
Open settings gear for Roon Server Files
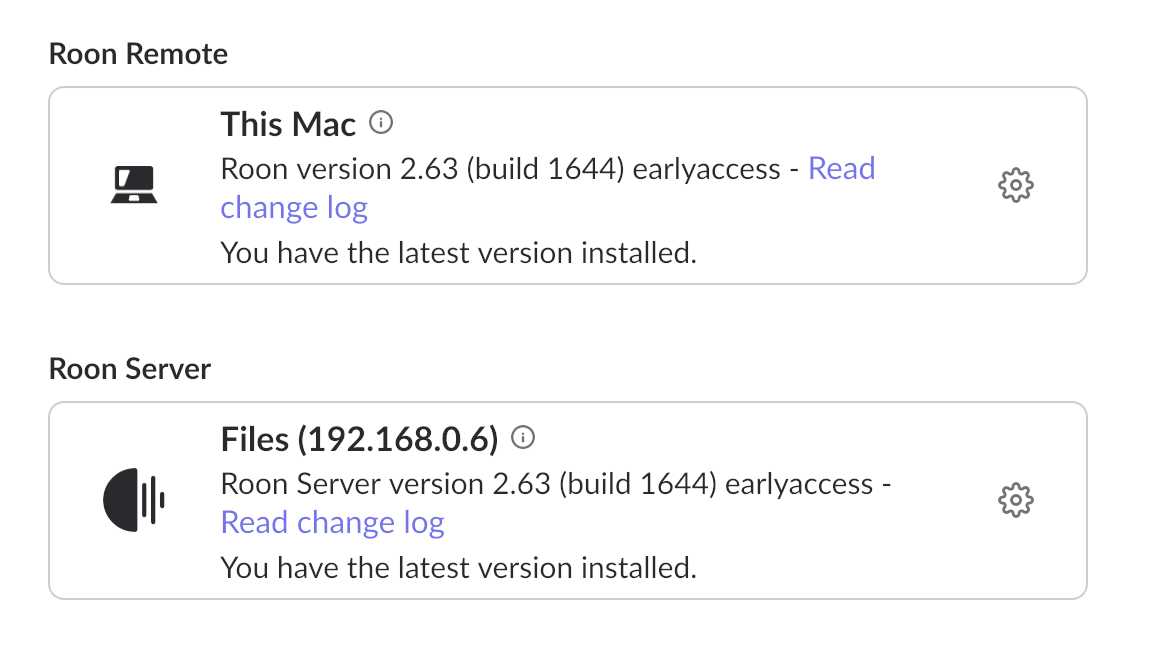point(1016,500)
